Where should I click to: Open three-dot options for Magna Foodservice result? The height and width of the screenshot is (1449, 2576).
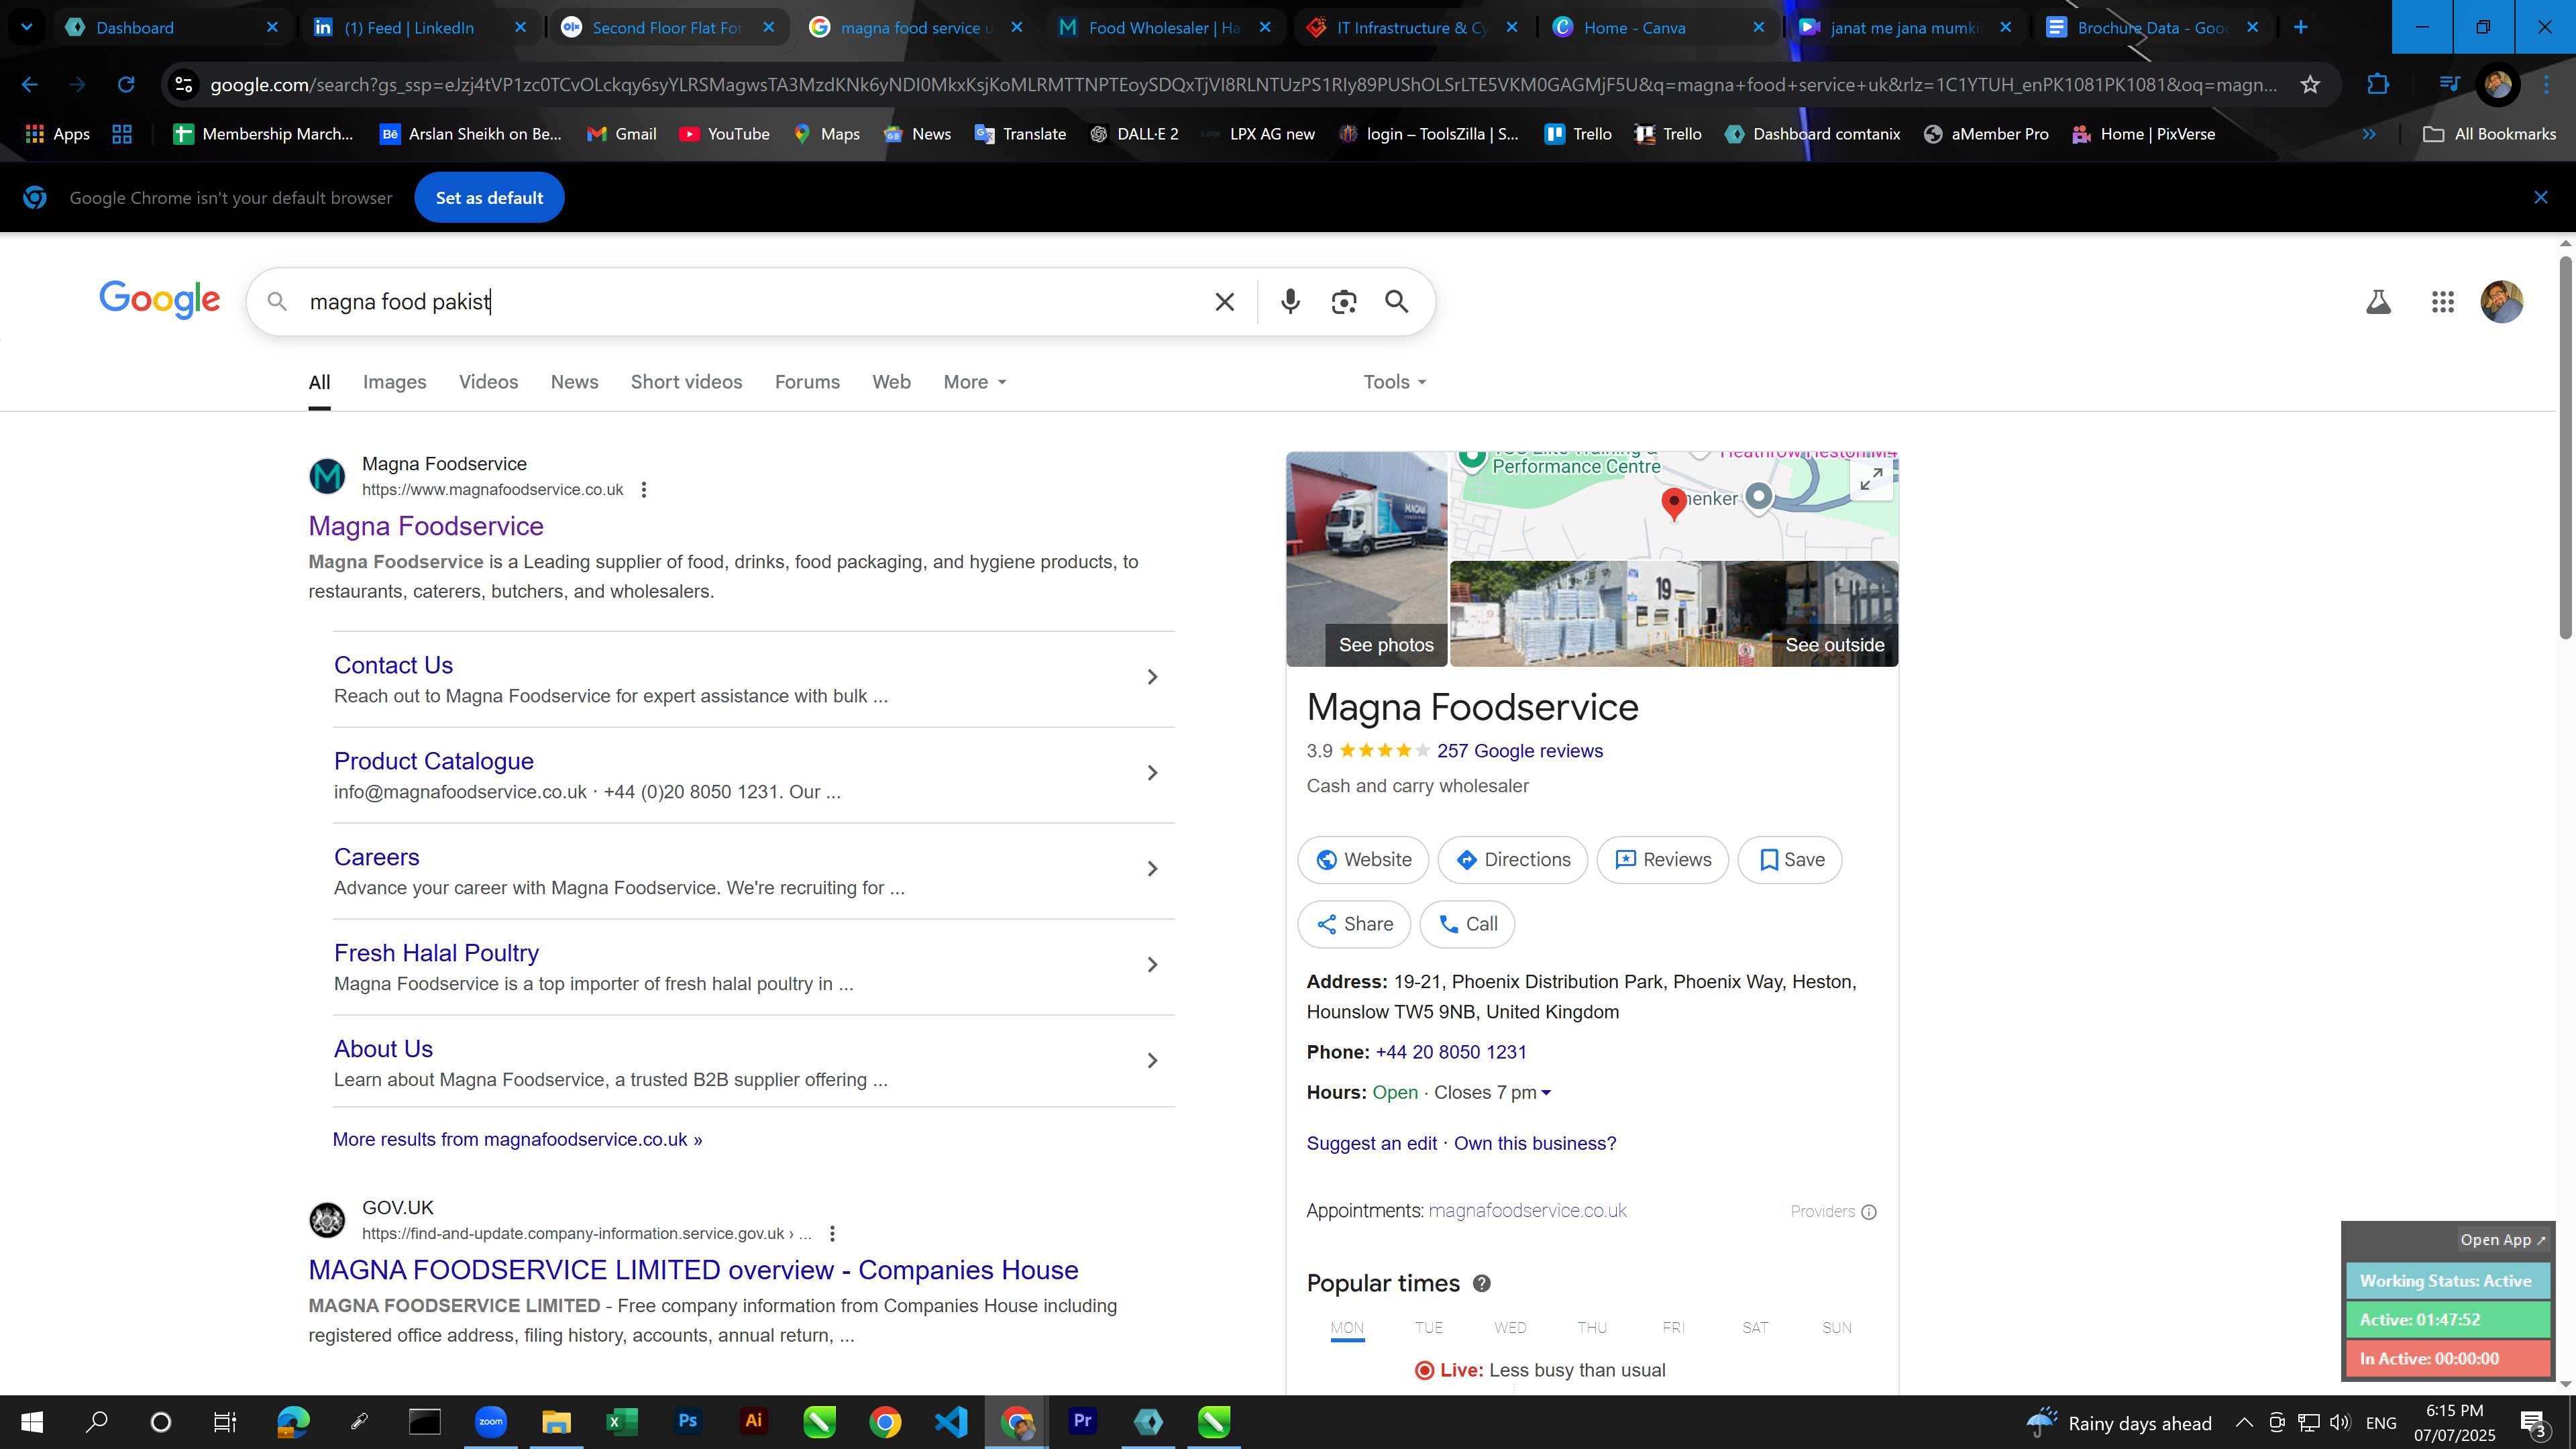click(644, 490)
